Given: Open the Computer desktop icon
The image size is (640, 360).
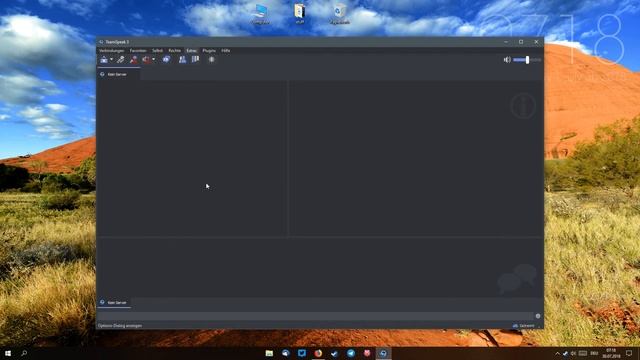Looking at the screenshot, I should pos(260,14).
